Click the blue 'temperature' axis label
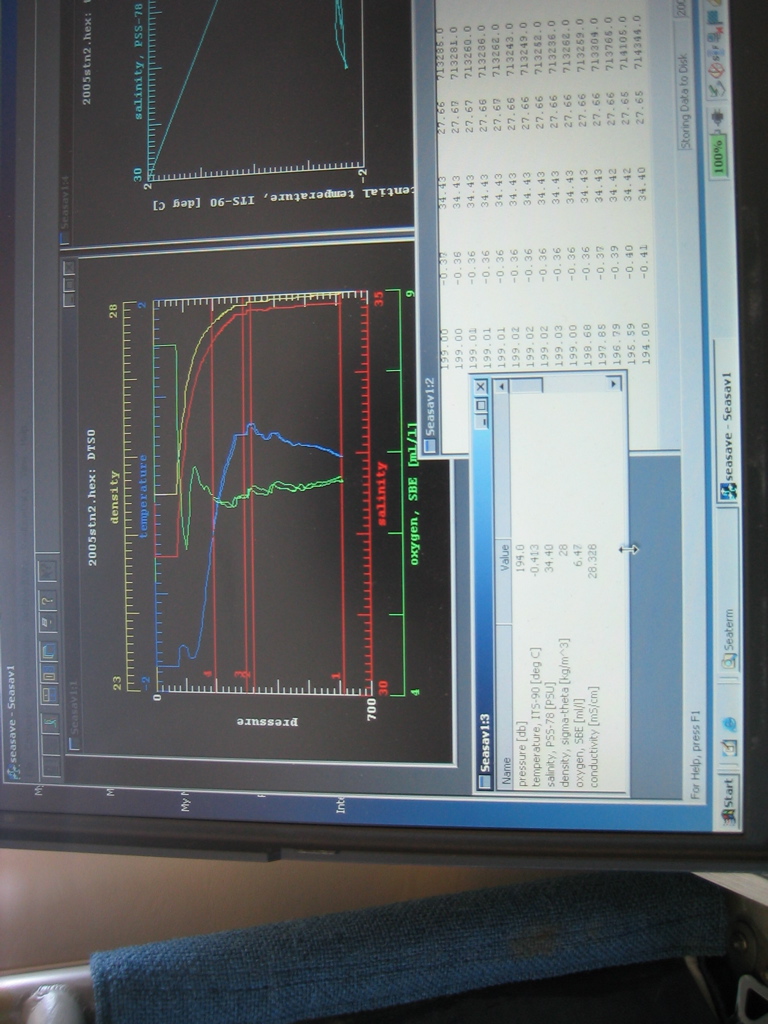Viewport: 768px width, 1024px height. [x=143, y=496]
